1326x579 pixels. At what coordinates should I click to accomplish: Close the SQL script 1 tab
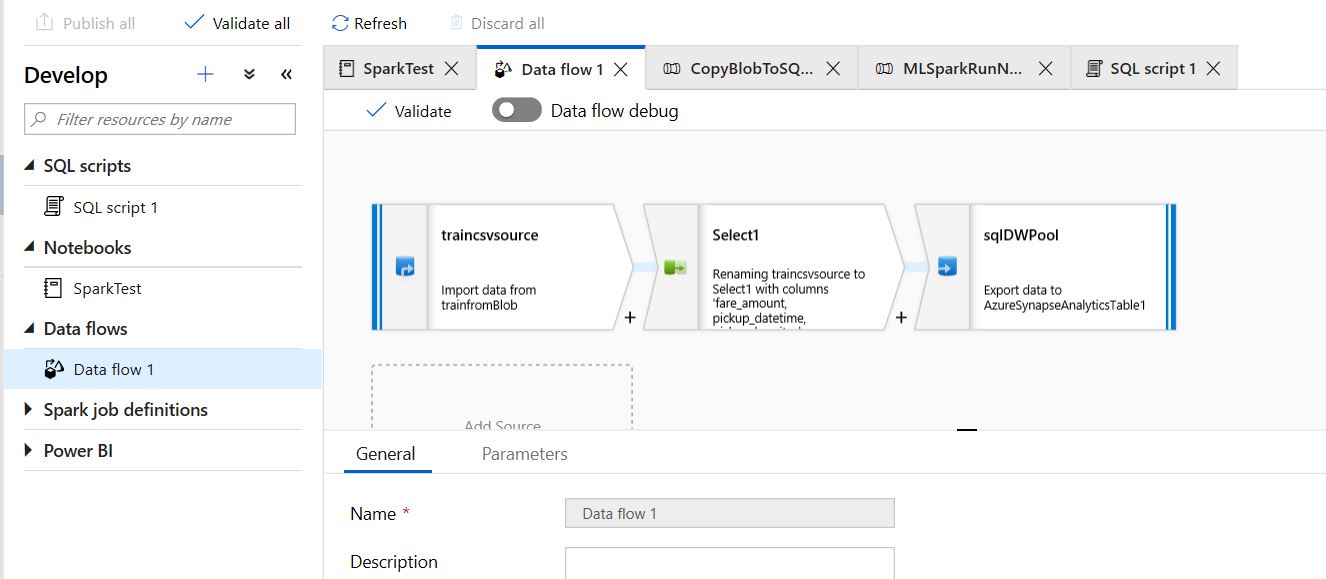[1214, 68]
